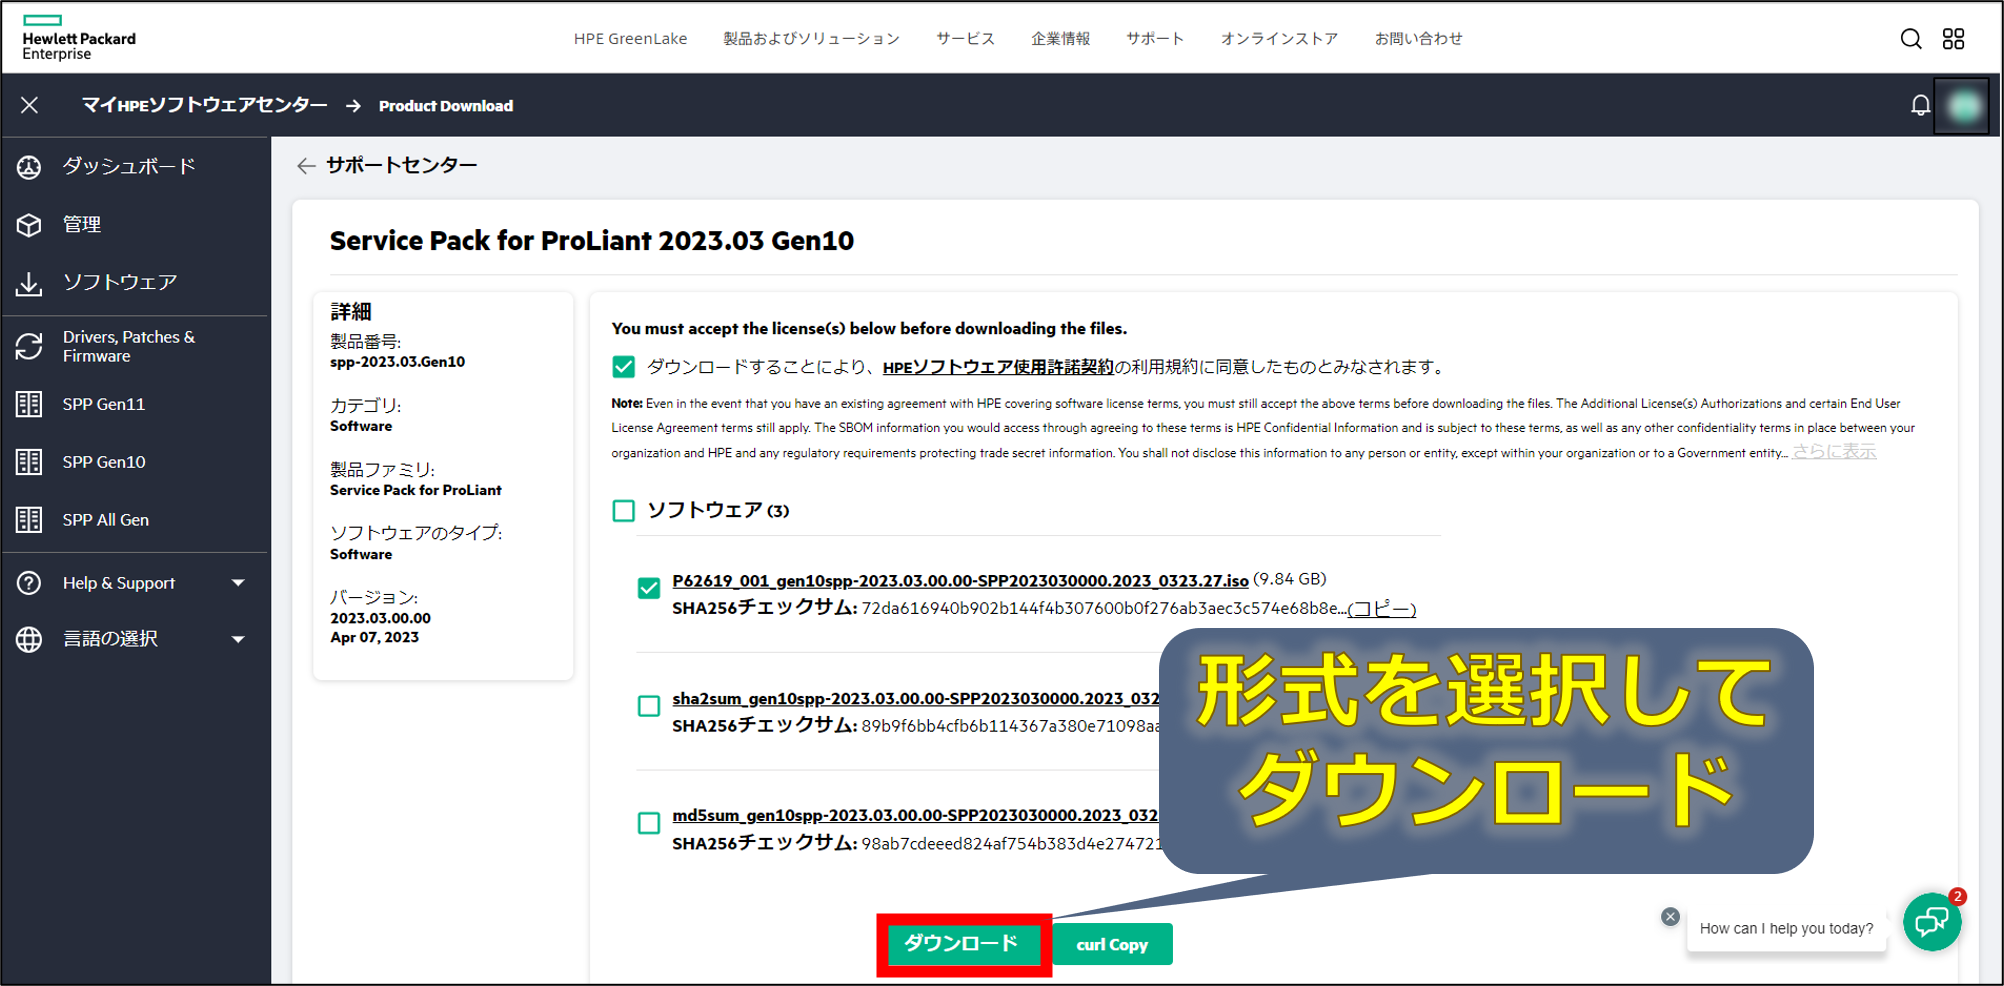Open SPP All Gen label in sidebar
This screenshot has width=2004, height=986.
106,520
